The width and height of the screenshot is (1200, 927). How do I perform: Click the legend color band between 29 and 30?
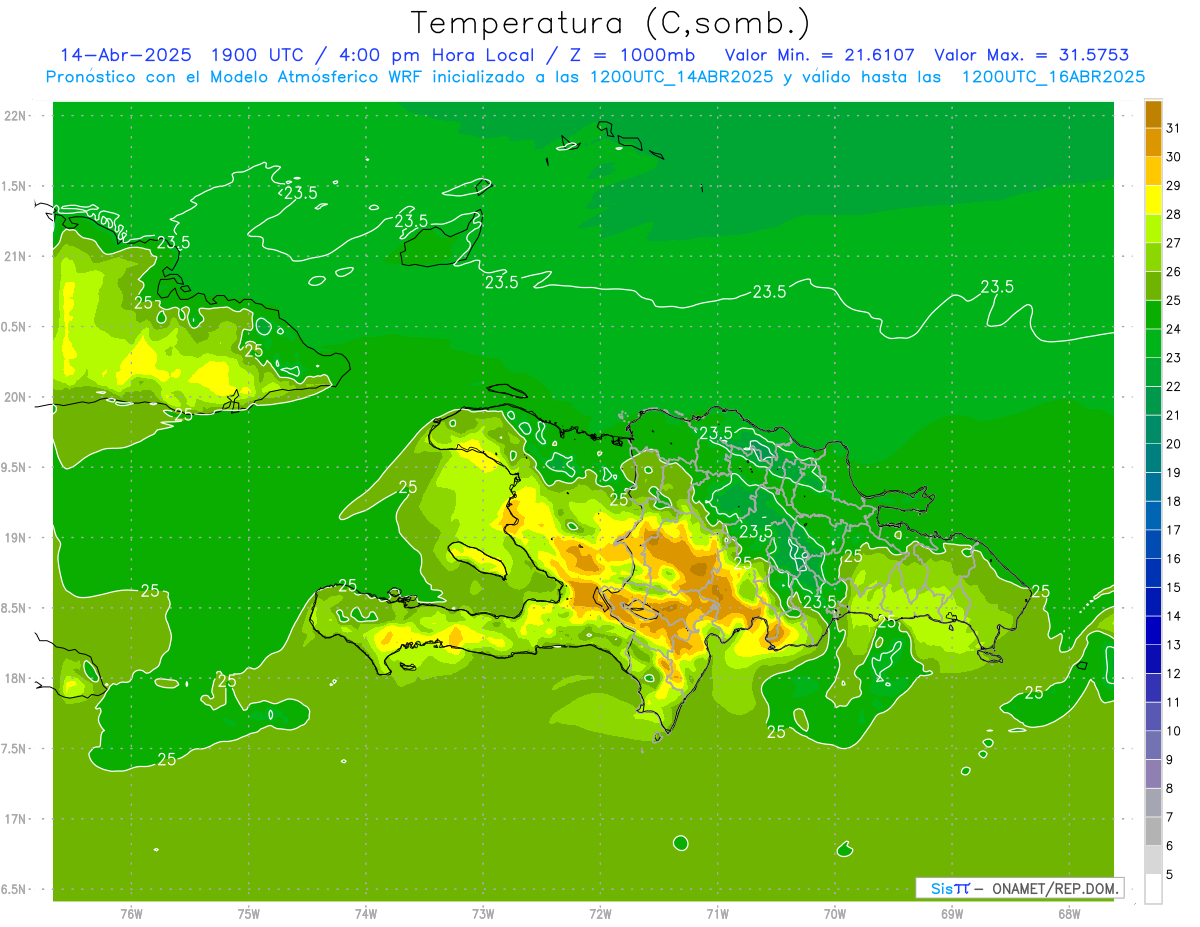click(1153, 171)
